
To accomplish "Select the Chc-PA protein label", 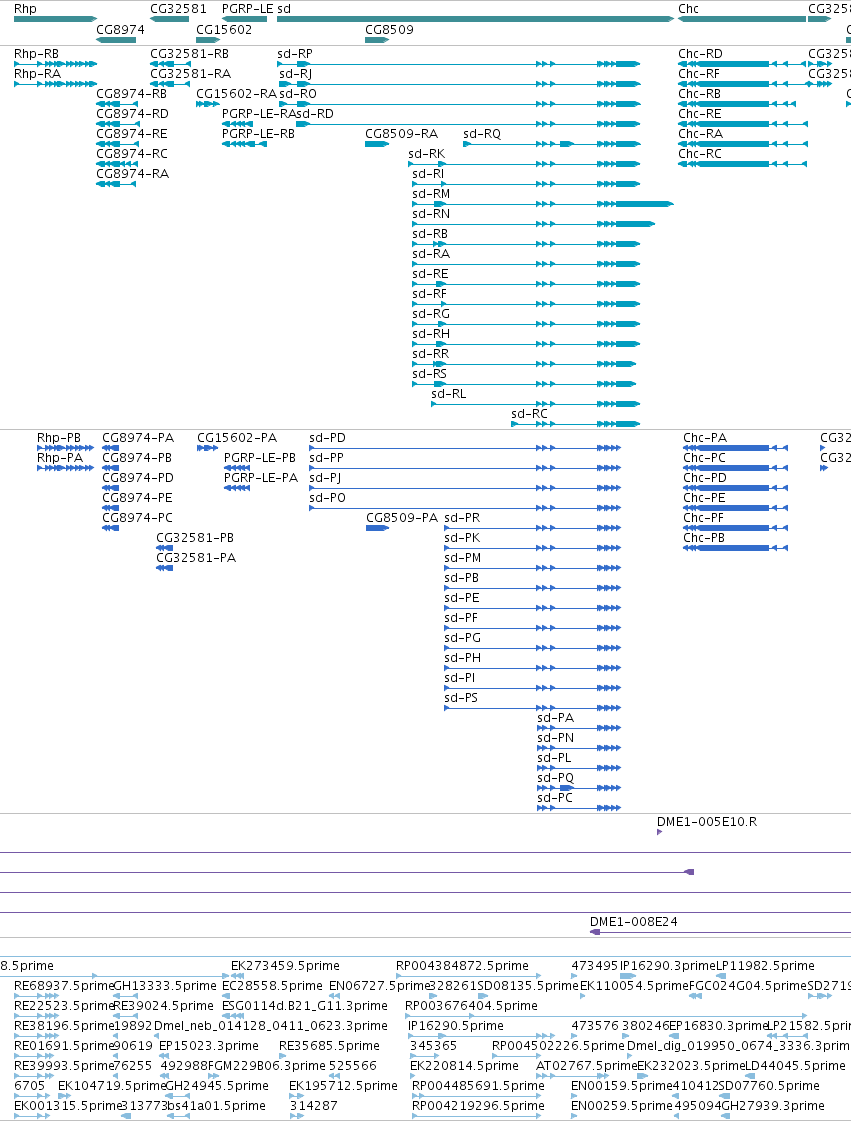I will (x=704, y=438).
